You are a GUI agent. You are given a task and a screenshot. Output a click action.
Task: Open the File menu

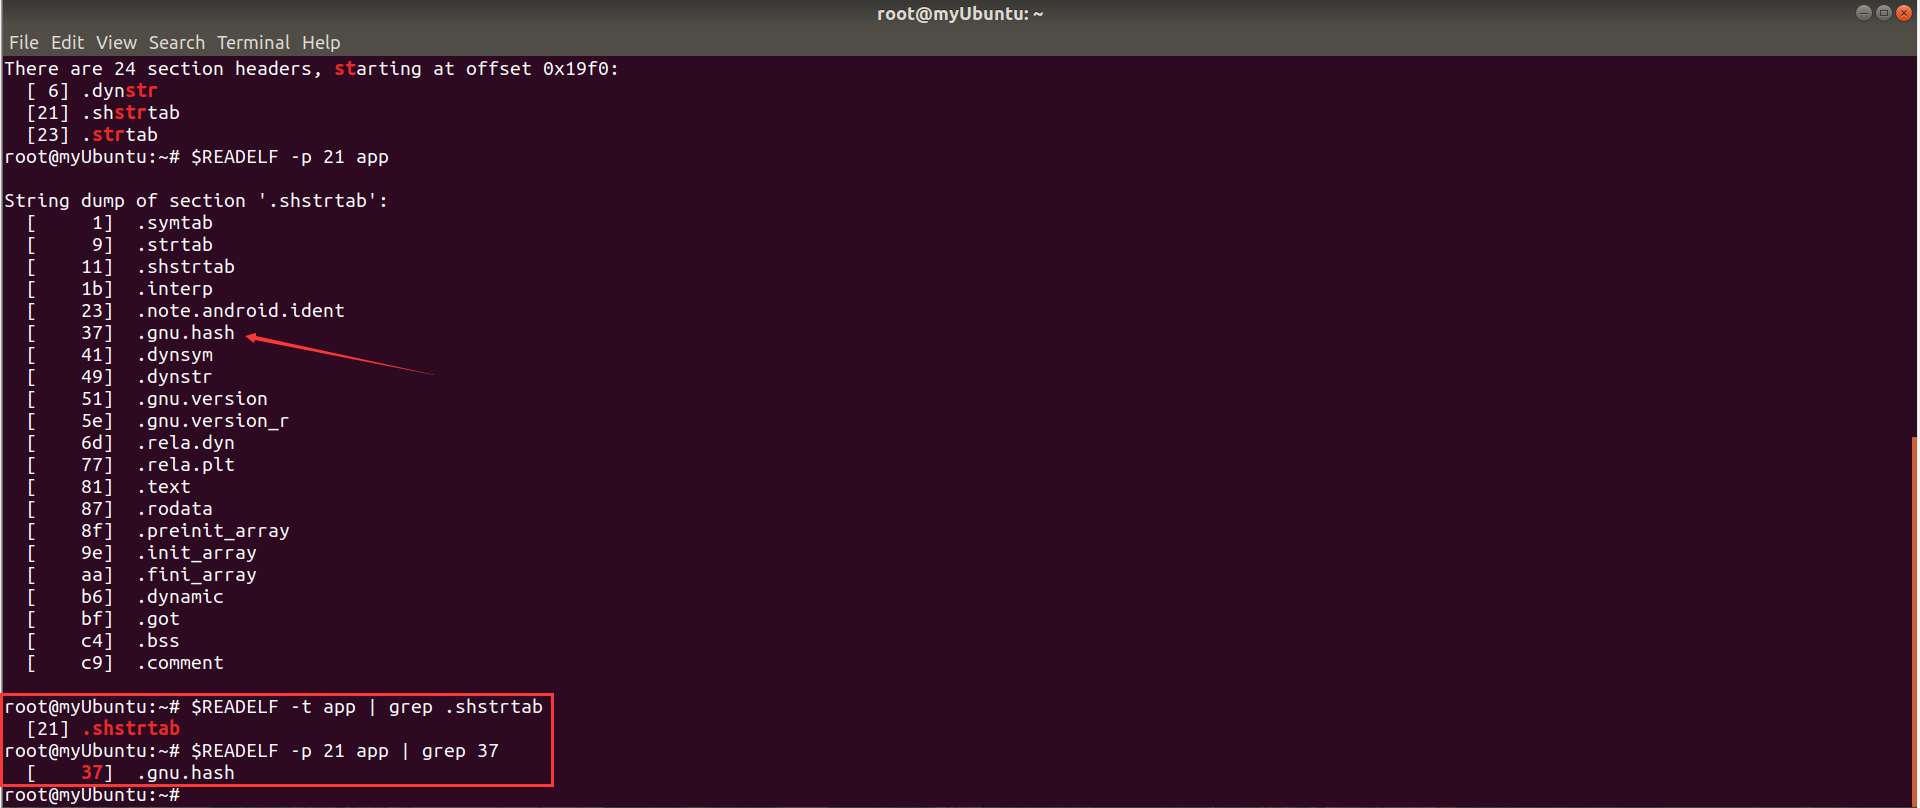point(24,42)
